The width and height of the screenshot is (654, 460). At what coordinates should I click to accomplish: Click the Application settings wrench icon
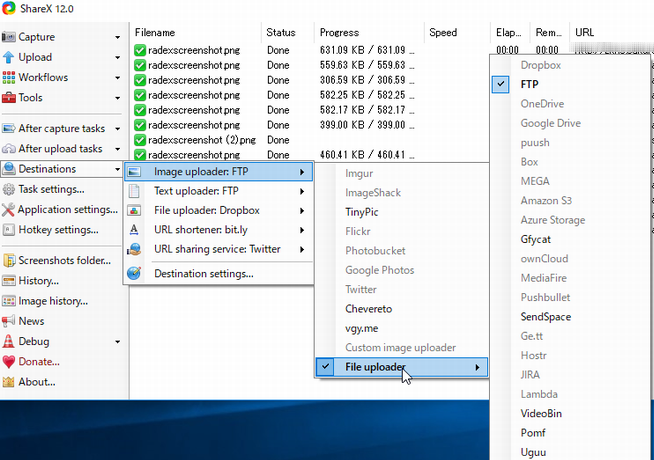pyautogui.click(x=8, y=209)
